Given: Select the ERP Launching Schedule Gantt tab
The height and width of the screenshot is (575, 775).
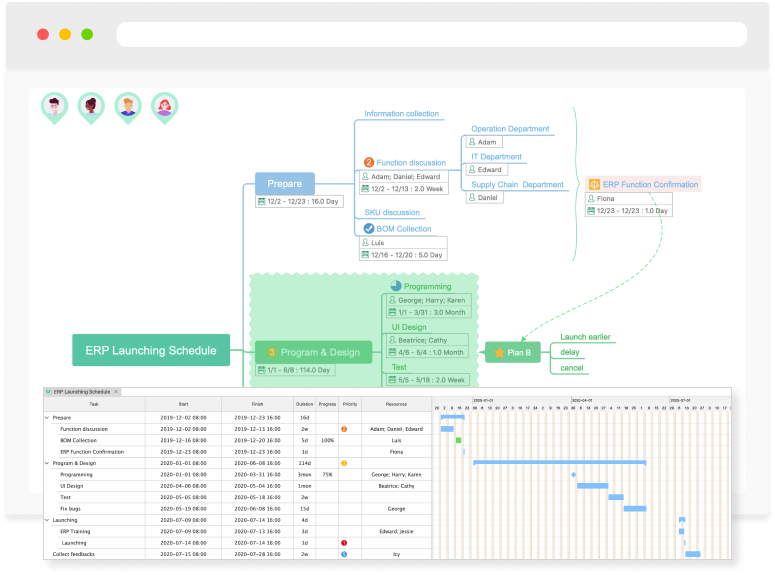Looking at the screenshot, I should 80,392.
